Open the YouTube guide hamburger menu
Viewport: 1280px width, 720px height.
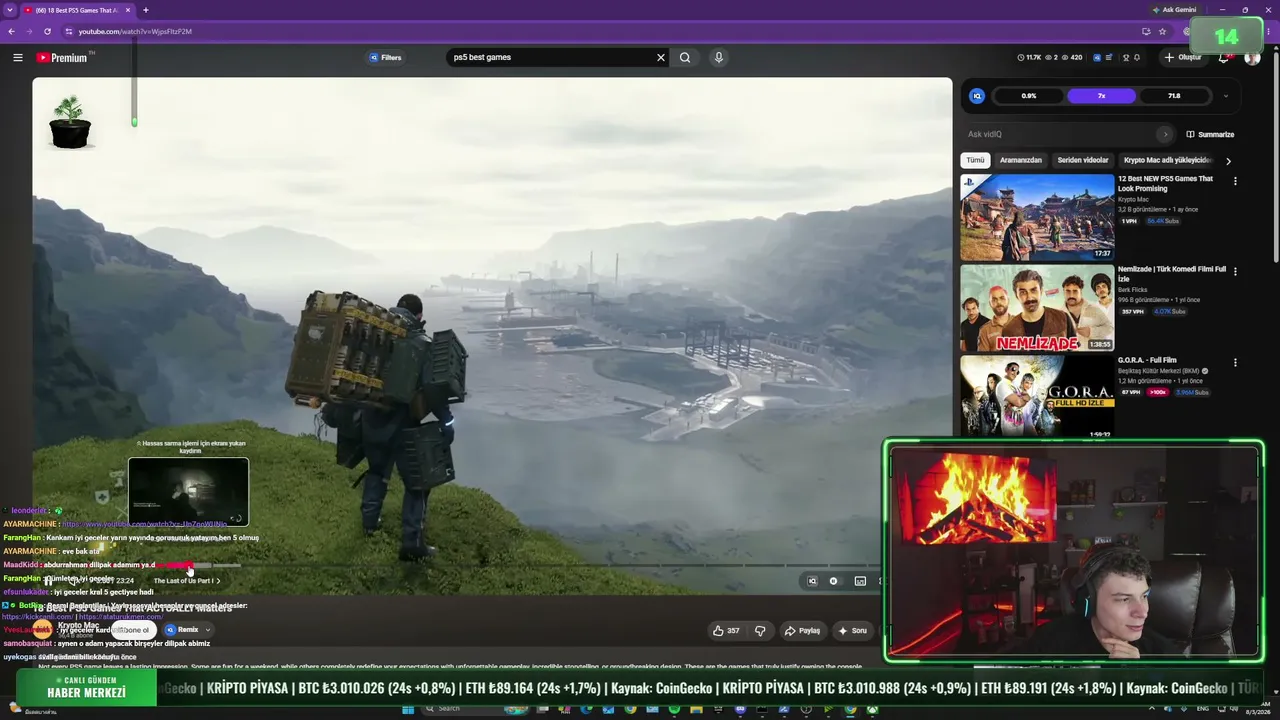pyautogui.click(x=17, y=57)
